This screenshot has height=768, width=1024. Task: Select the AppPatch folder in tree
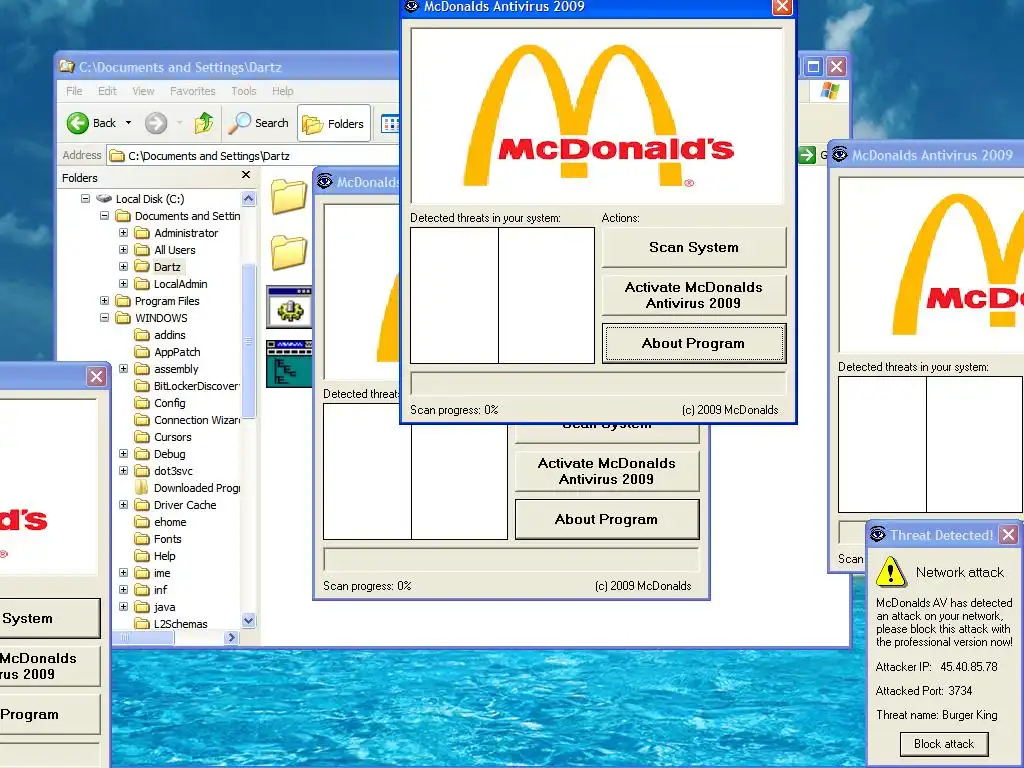tap(177, 352)
